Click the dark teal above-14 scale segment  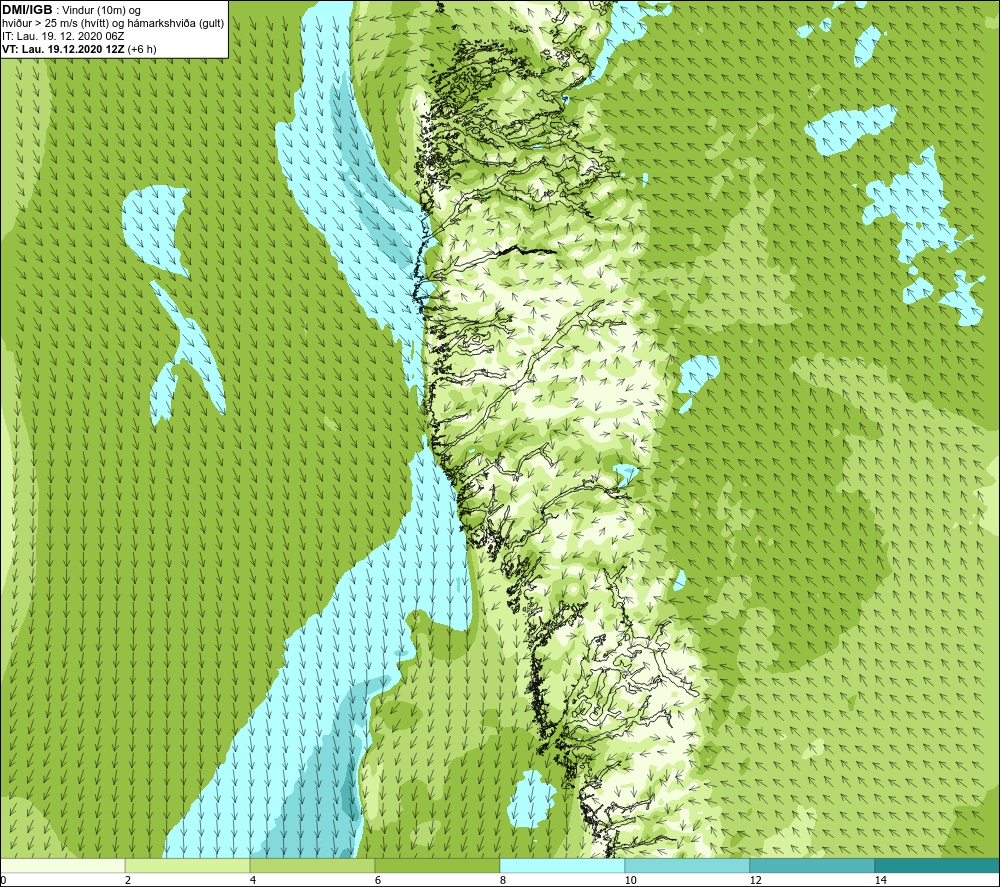(936, 865)
